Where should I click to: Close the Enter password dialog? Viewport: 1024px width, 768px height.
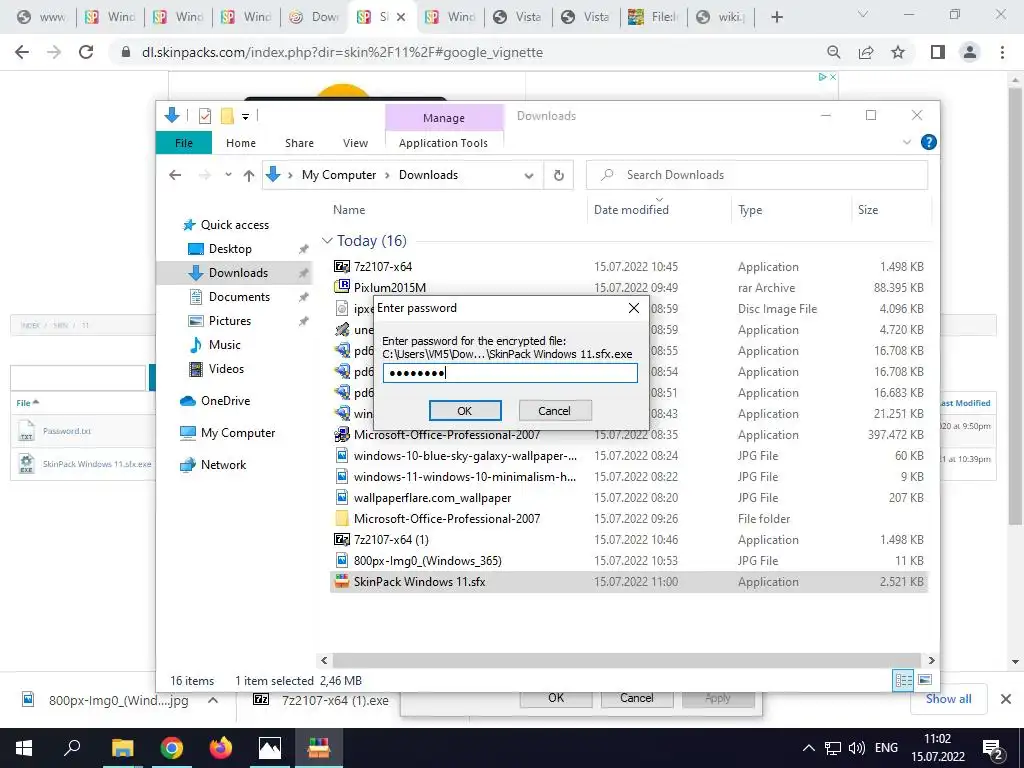pyautogui.click(x=633, y=308)
